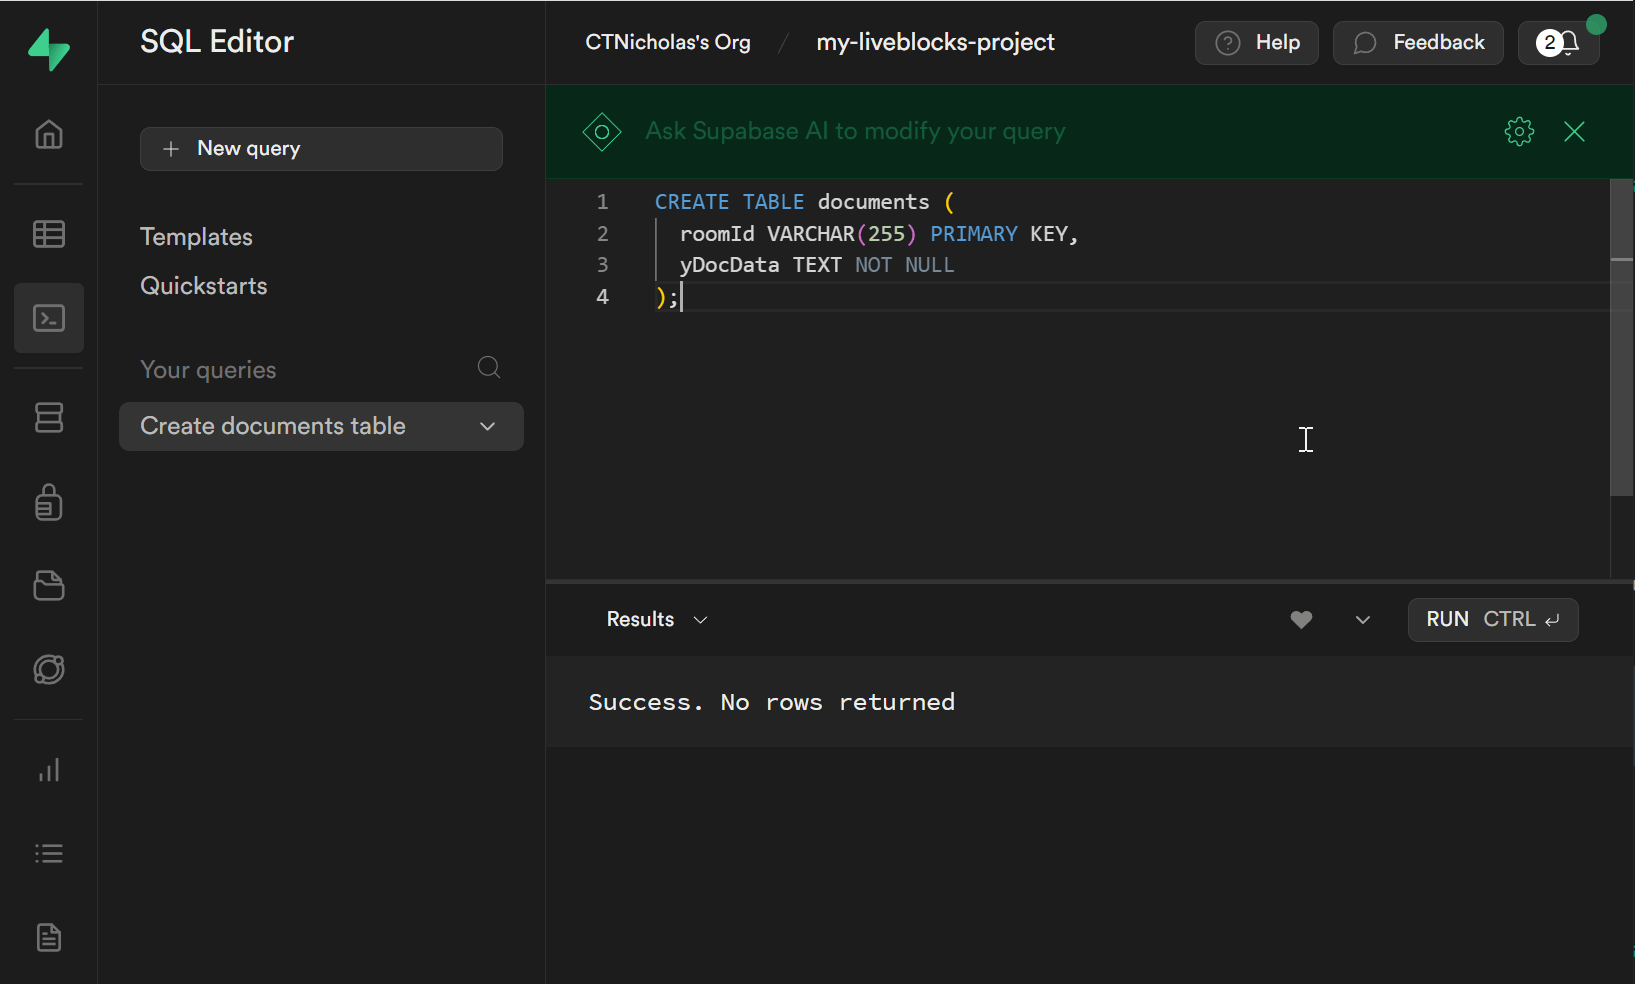Image resolution: width=1635 pixels, height=984 pixels.
Task: Open the Database section in the sidebar
Action: pos(48,418)
